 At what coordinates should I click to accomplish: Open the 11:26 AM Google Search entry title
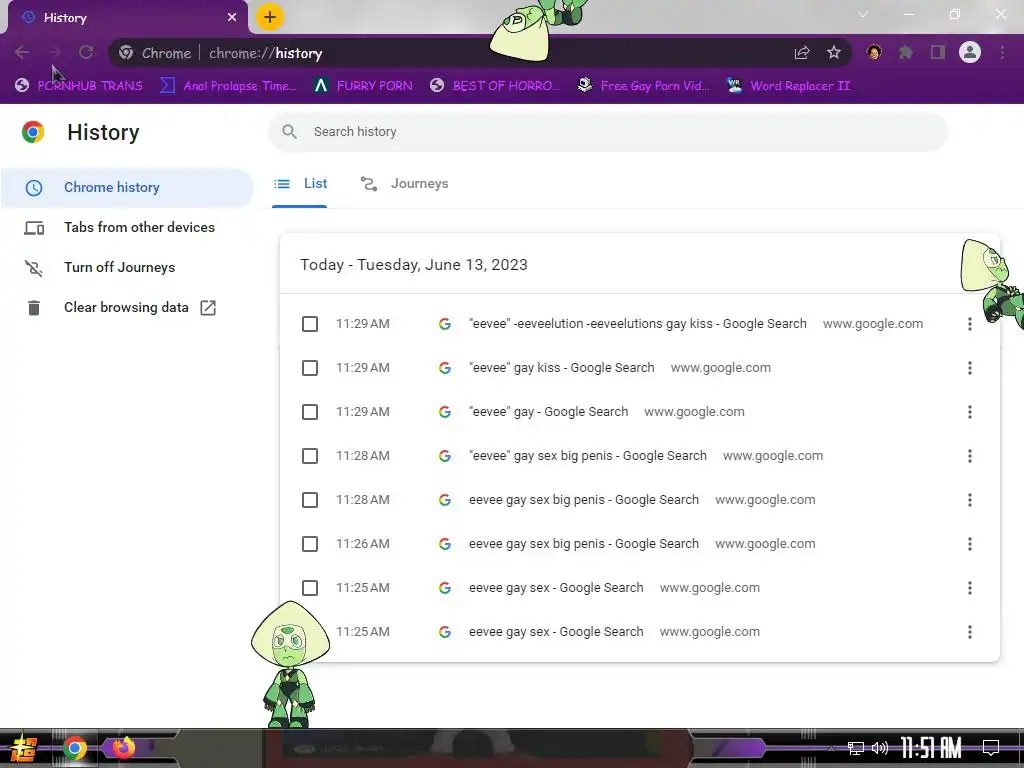point(584,544)
